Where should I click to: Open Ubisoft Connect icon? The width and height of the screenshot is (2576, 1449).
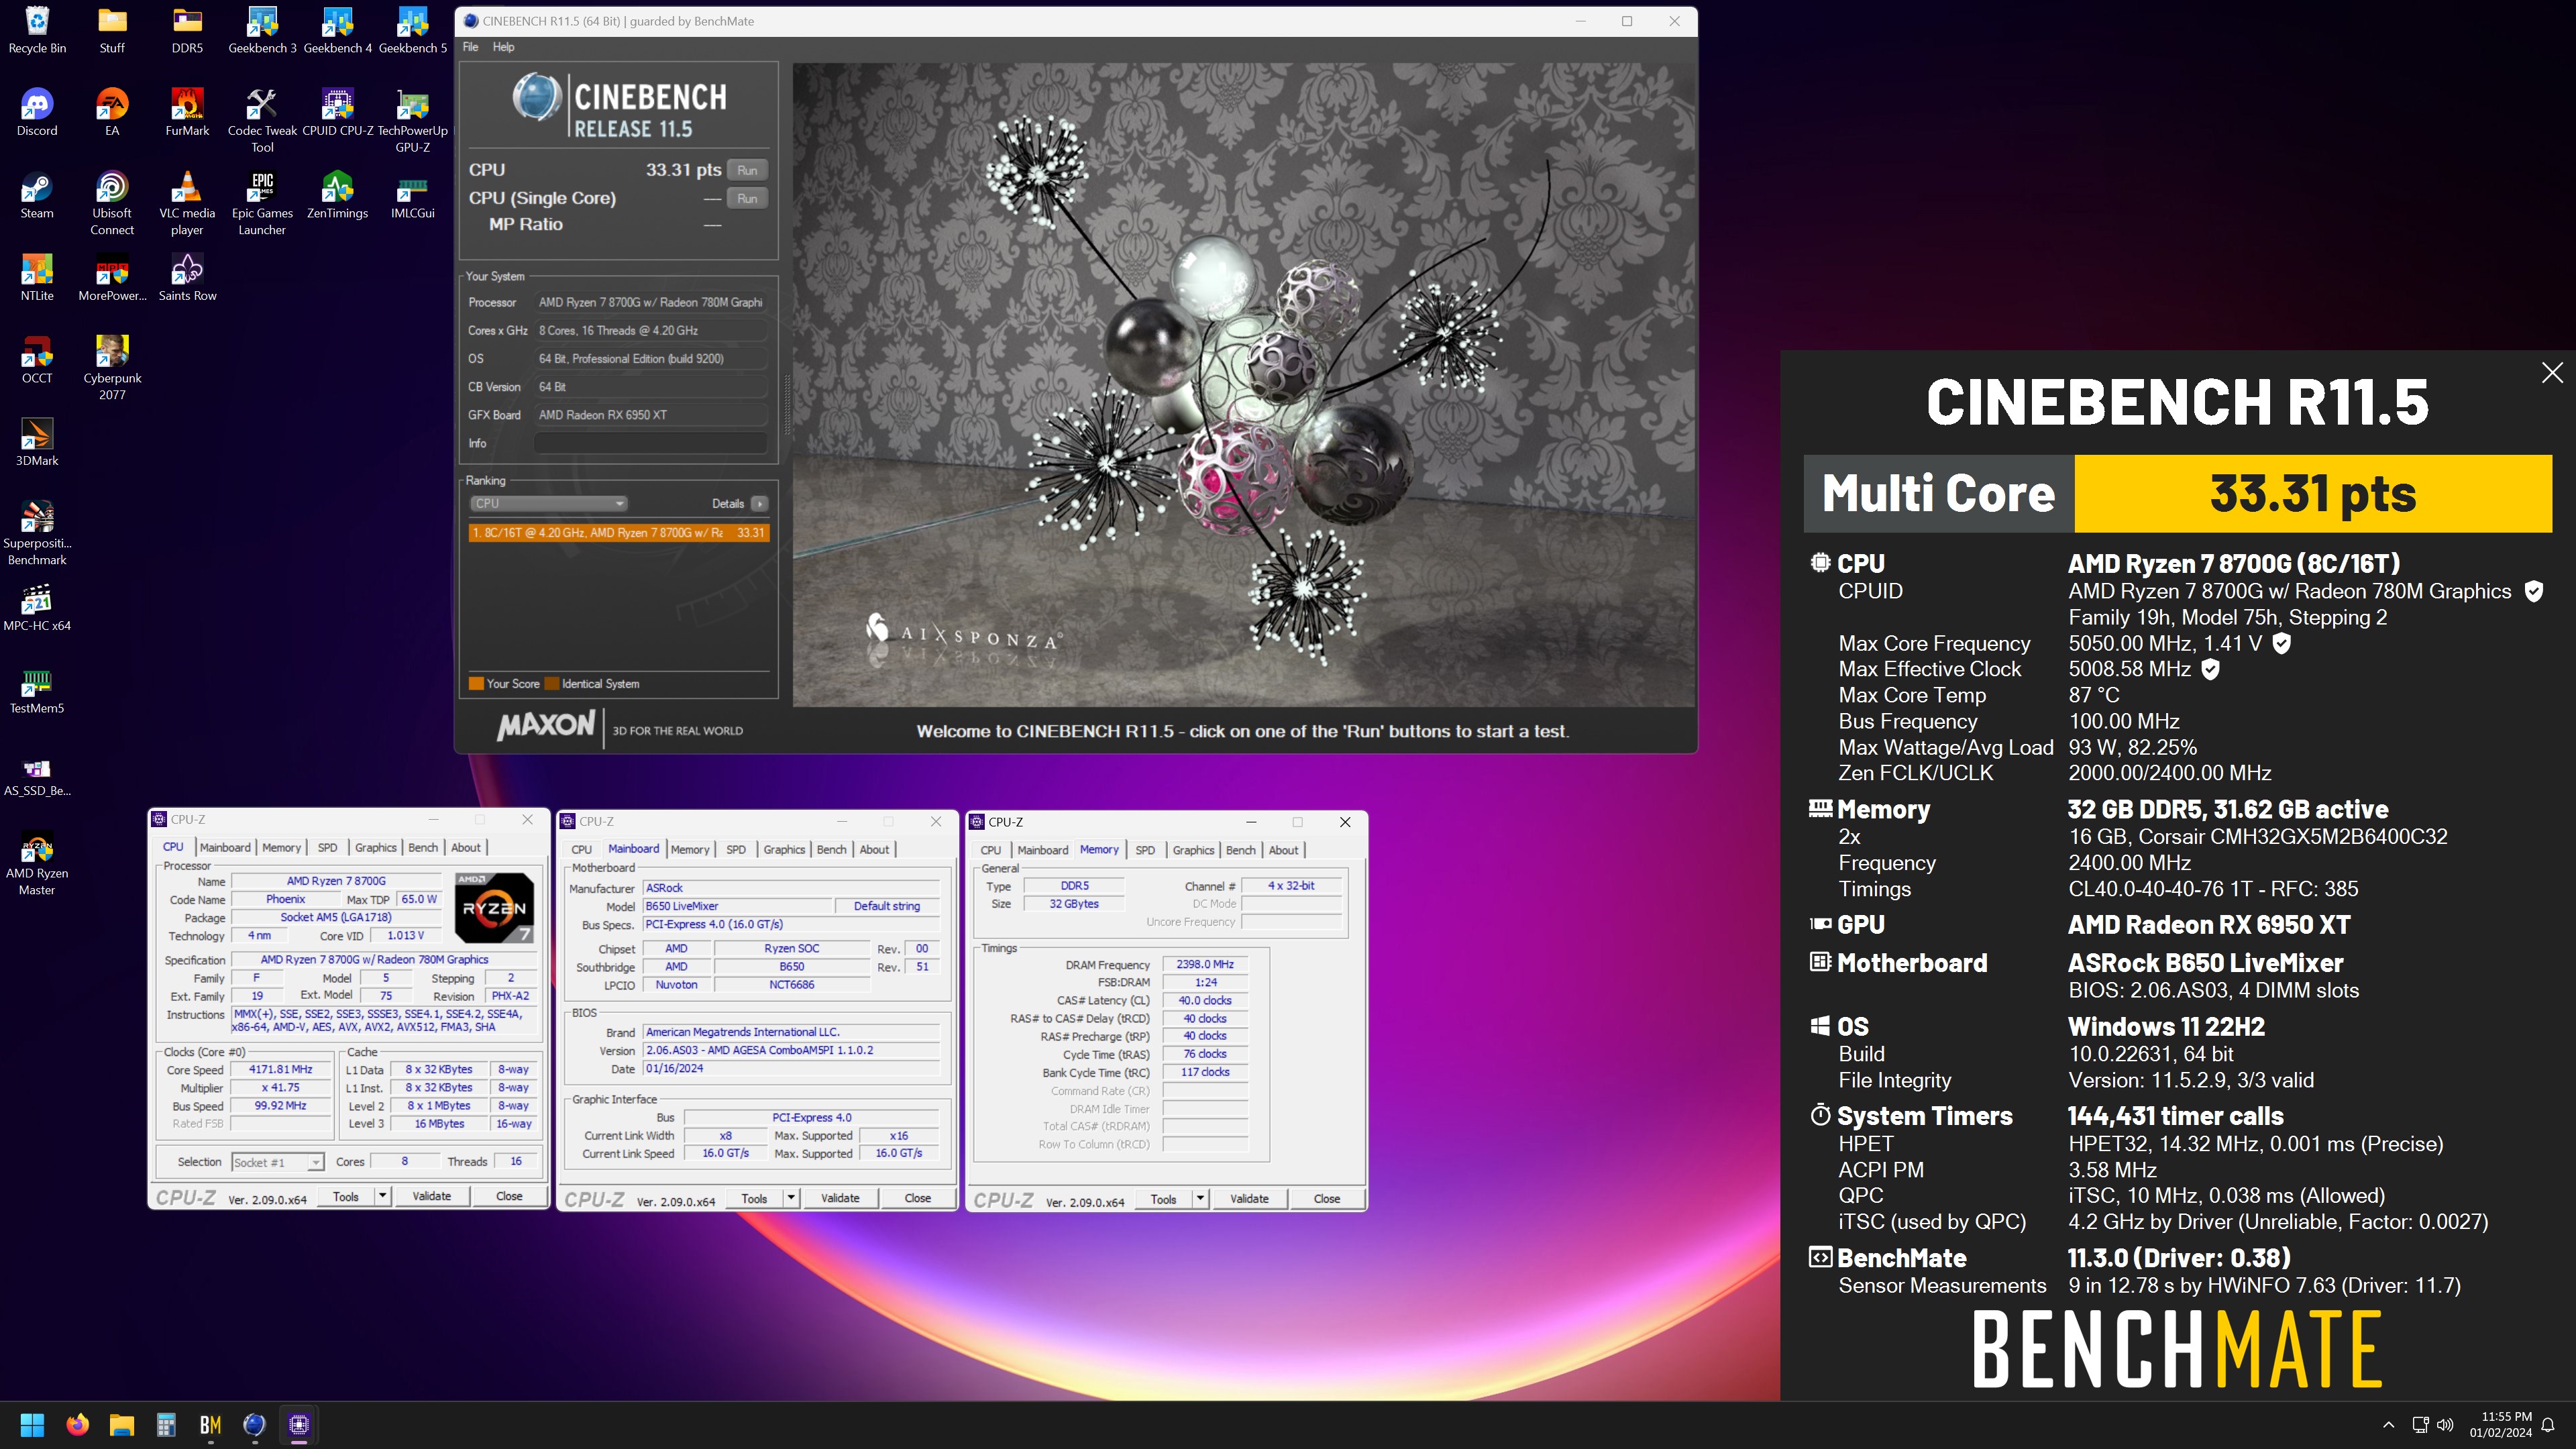112,203
